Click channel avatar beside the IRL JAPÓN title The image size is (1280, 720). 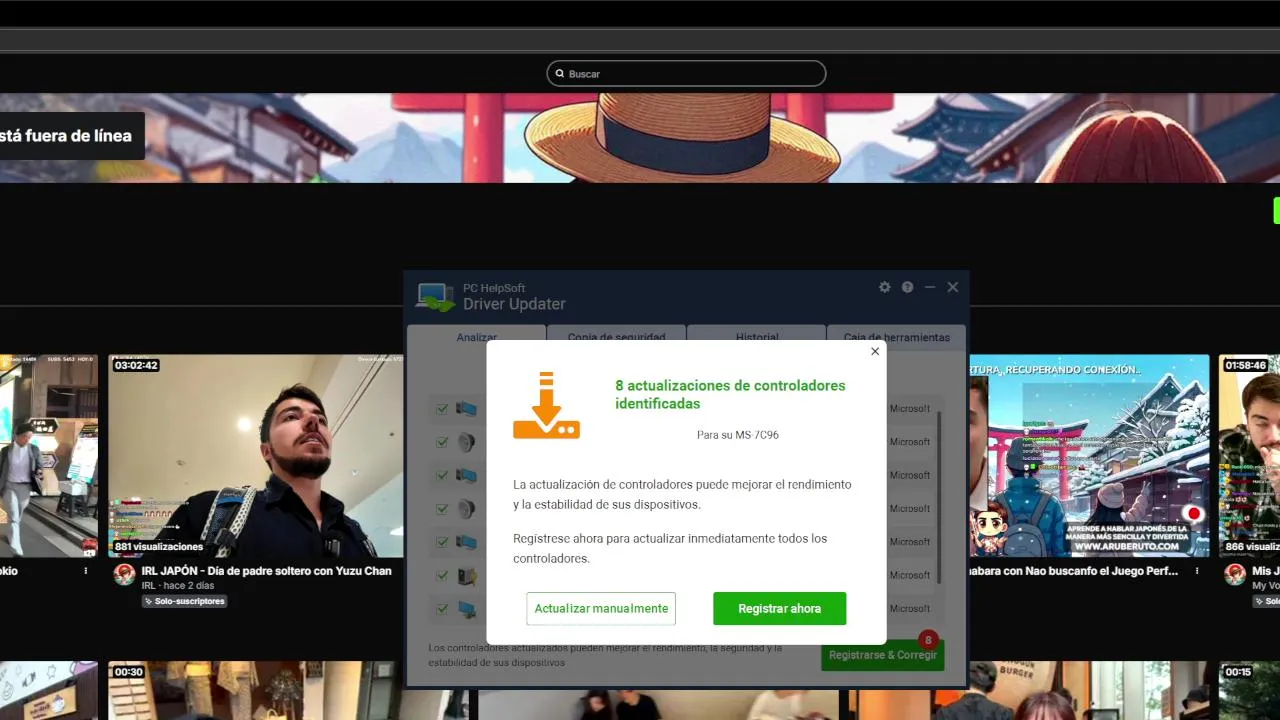[124, 574]
